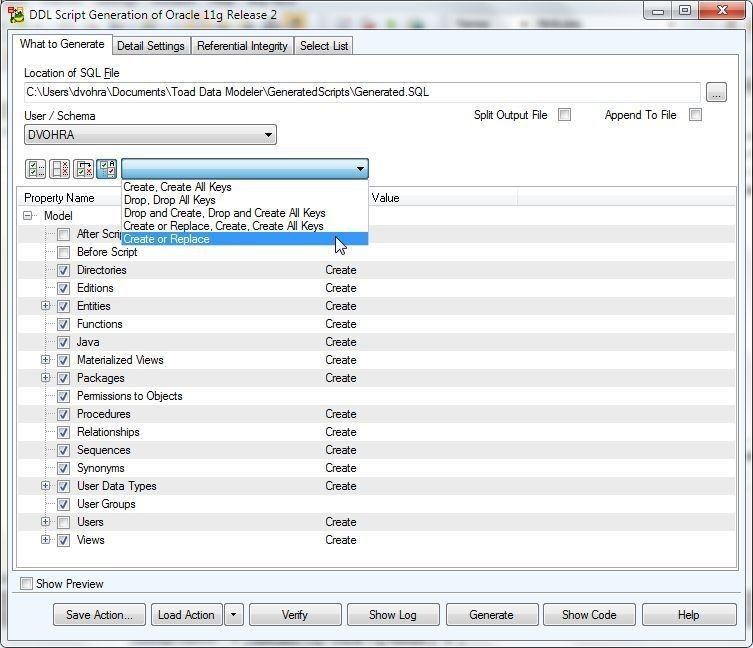Viewport: 753px width, 648px height.
Task: Choose 'Drop, Drop All Keys' option
Action: click(x=245, y=200)
